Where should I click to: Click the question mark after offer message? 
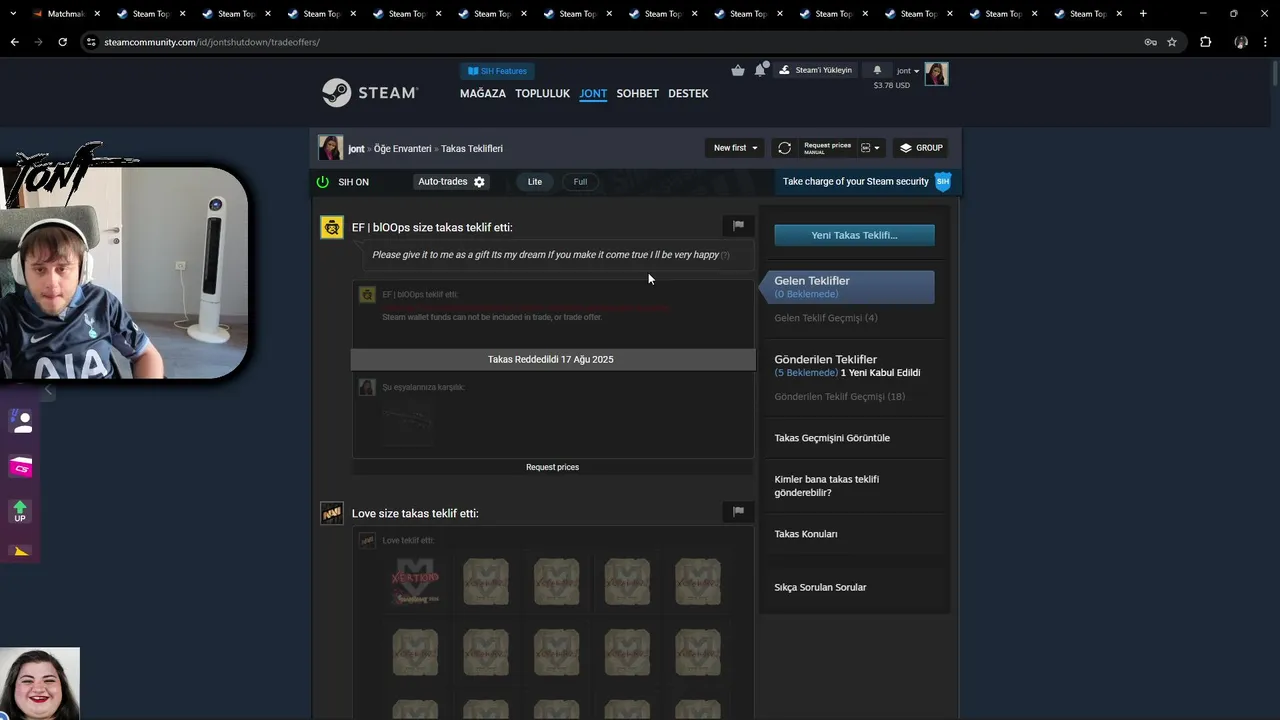[x=726, y=255]
